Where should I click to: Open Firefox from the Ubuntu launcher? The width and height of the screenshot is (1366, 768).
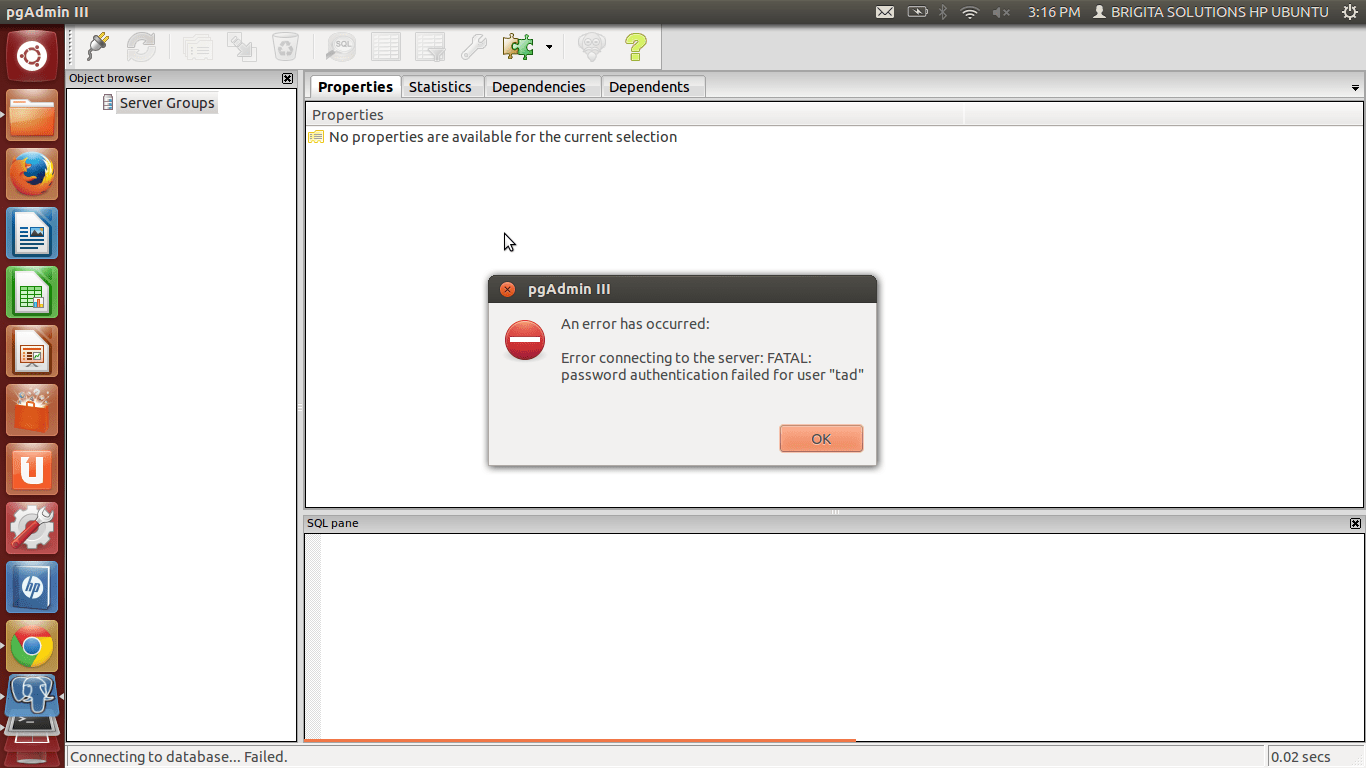[x=32, y=174]
